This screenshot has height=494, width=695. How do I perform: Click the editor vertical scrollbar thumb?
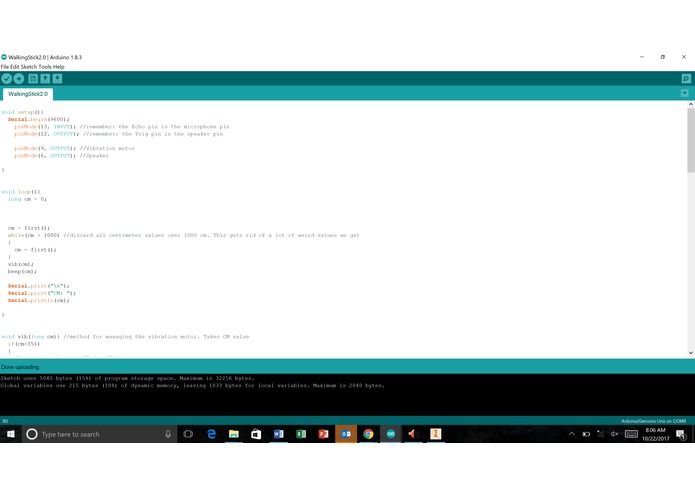(x=691, y=141)
